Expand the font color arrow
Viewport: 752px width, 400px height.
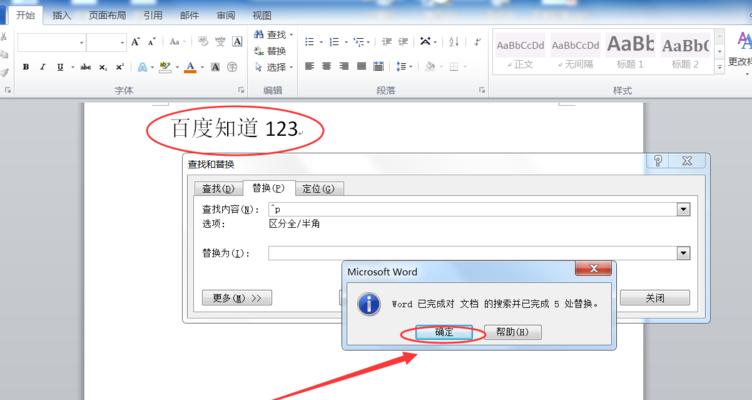[x=202, y=67]
